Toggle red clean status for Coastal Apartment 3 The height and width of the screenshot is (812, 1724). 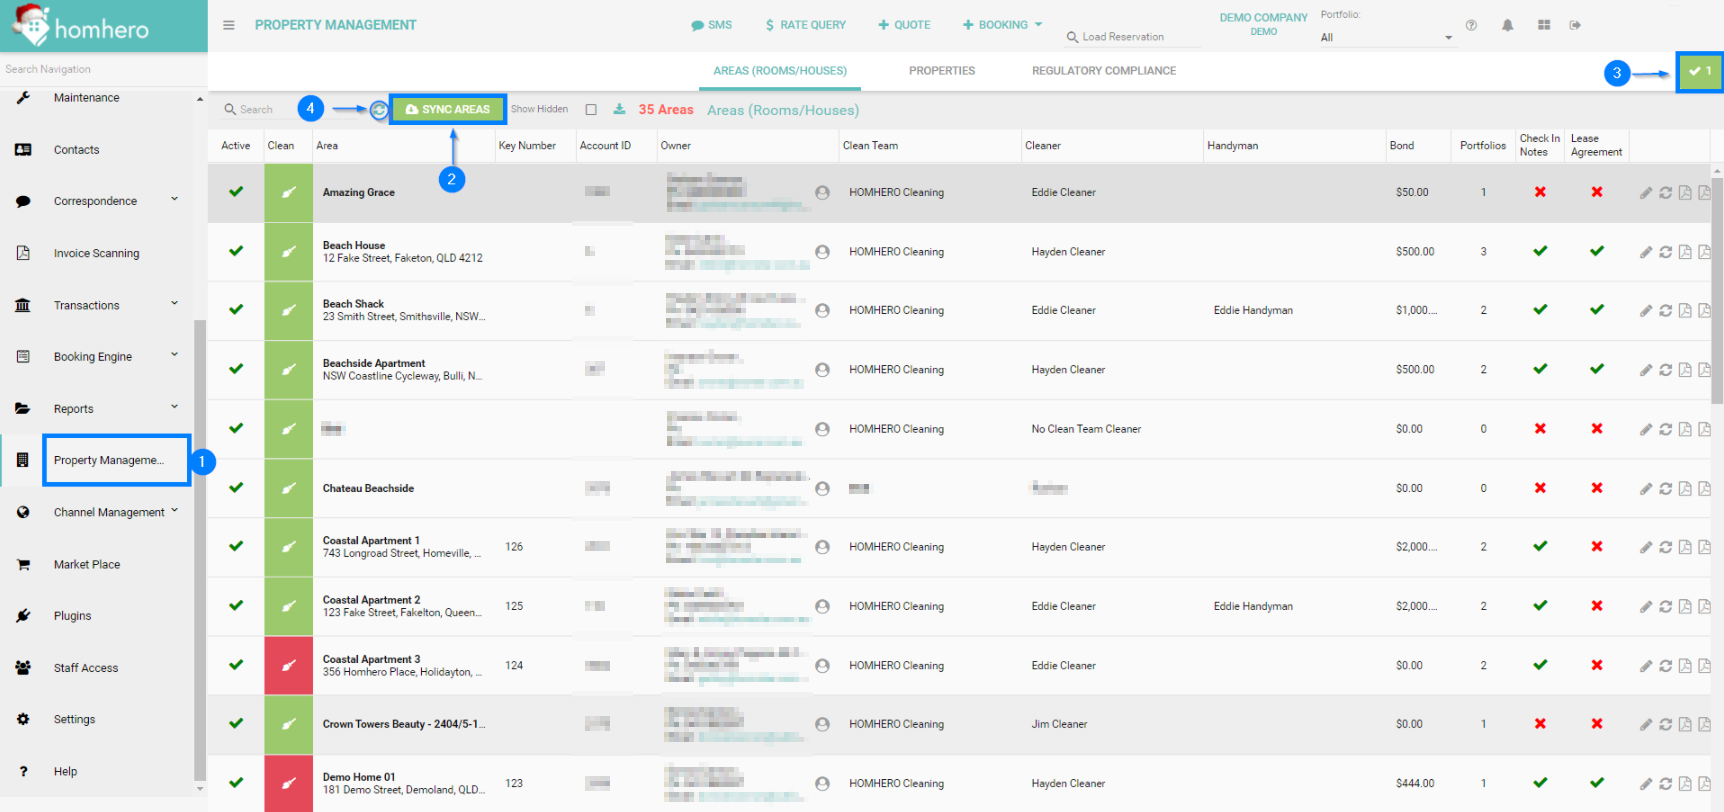[288, 665]
